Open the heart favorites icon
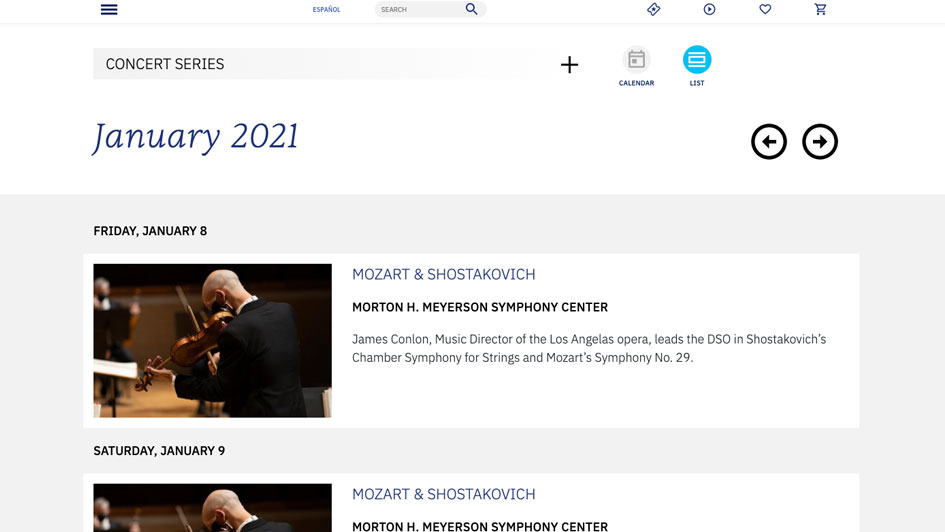The image size is (945, 532). 765,9
